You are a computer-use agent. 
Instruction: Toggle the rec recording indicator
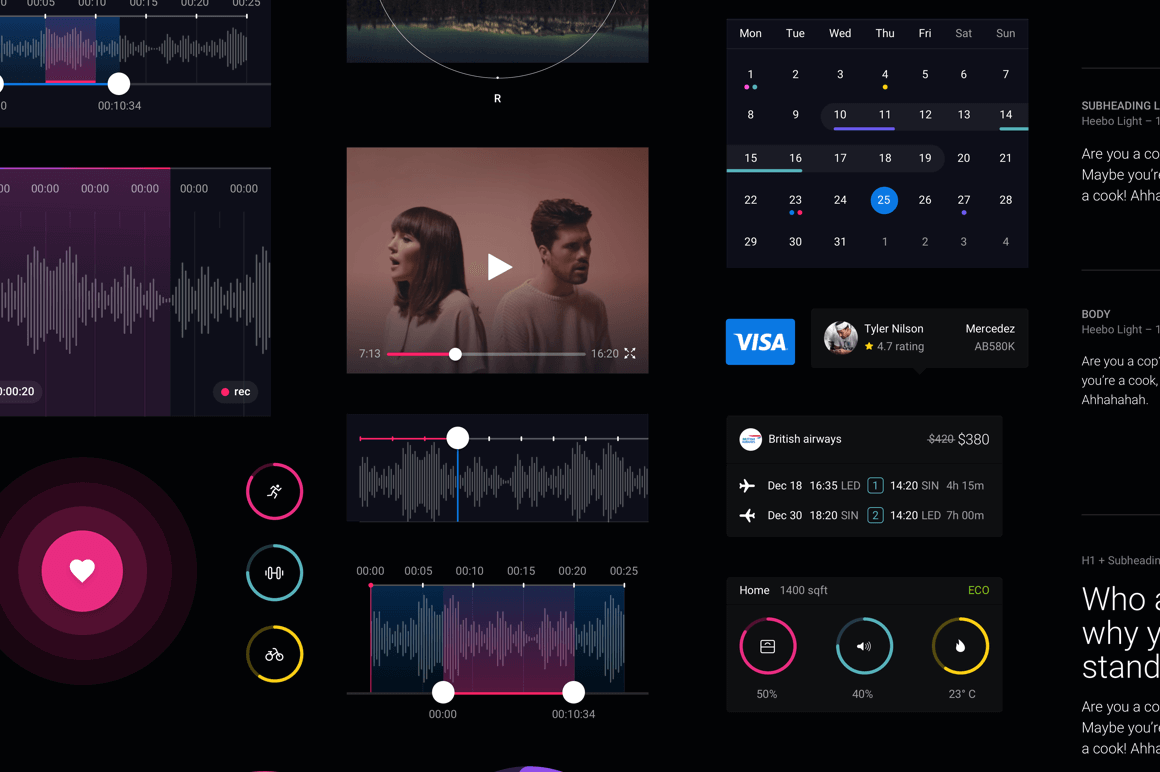235,391
